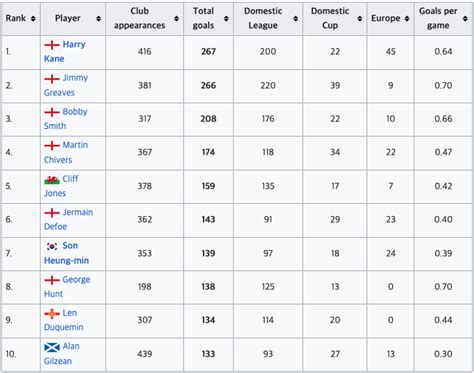
Task: Click Scotland flag beside Alan Gilzean
Action: point(52,348)
